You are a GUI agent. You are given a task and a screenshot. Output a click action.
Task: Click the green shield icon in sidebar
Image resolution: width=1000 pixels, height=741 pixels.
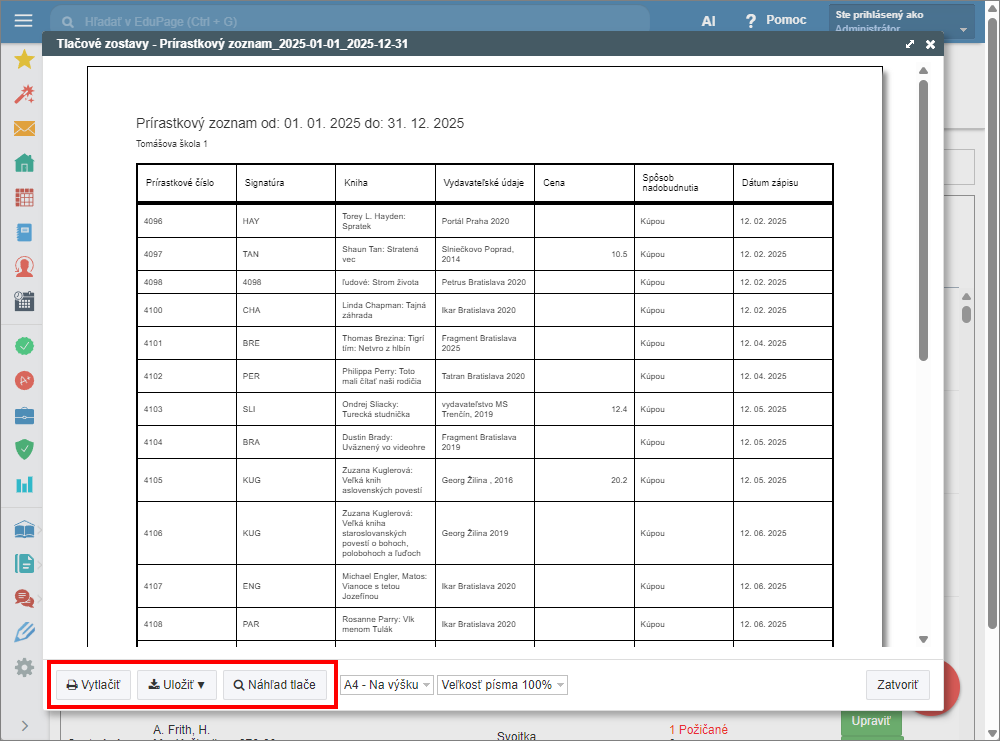point(24,450)
